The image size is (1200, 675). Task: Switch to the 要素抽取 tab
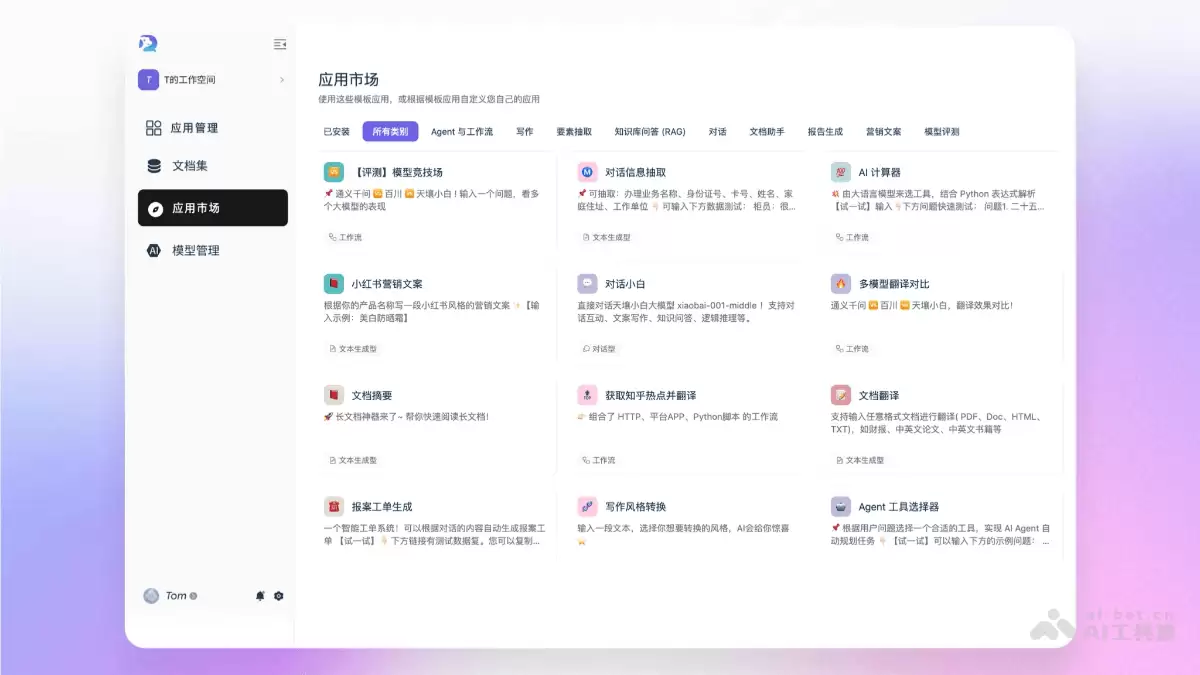tap(574, 132)
